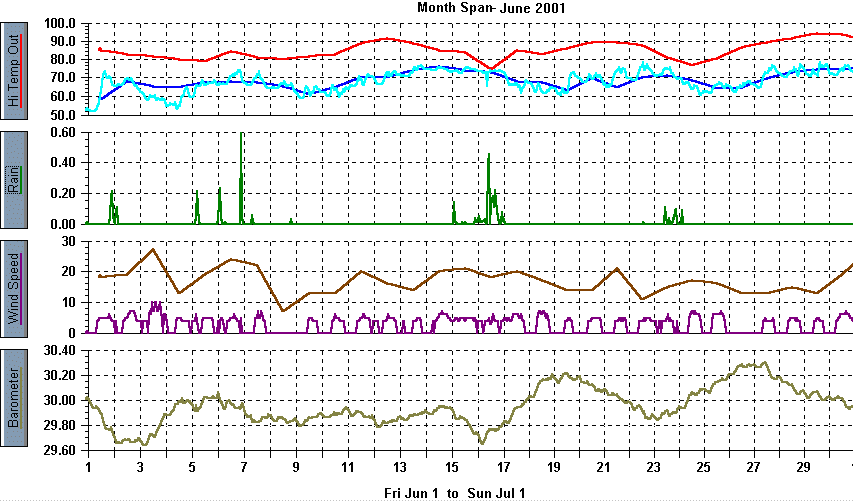Click the red high-temp dip near day 16
The width and height of the screenshot is (853, 501).
[x=490, y=68]
